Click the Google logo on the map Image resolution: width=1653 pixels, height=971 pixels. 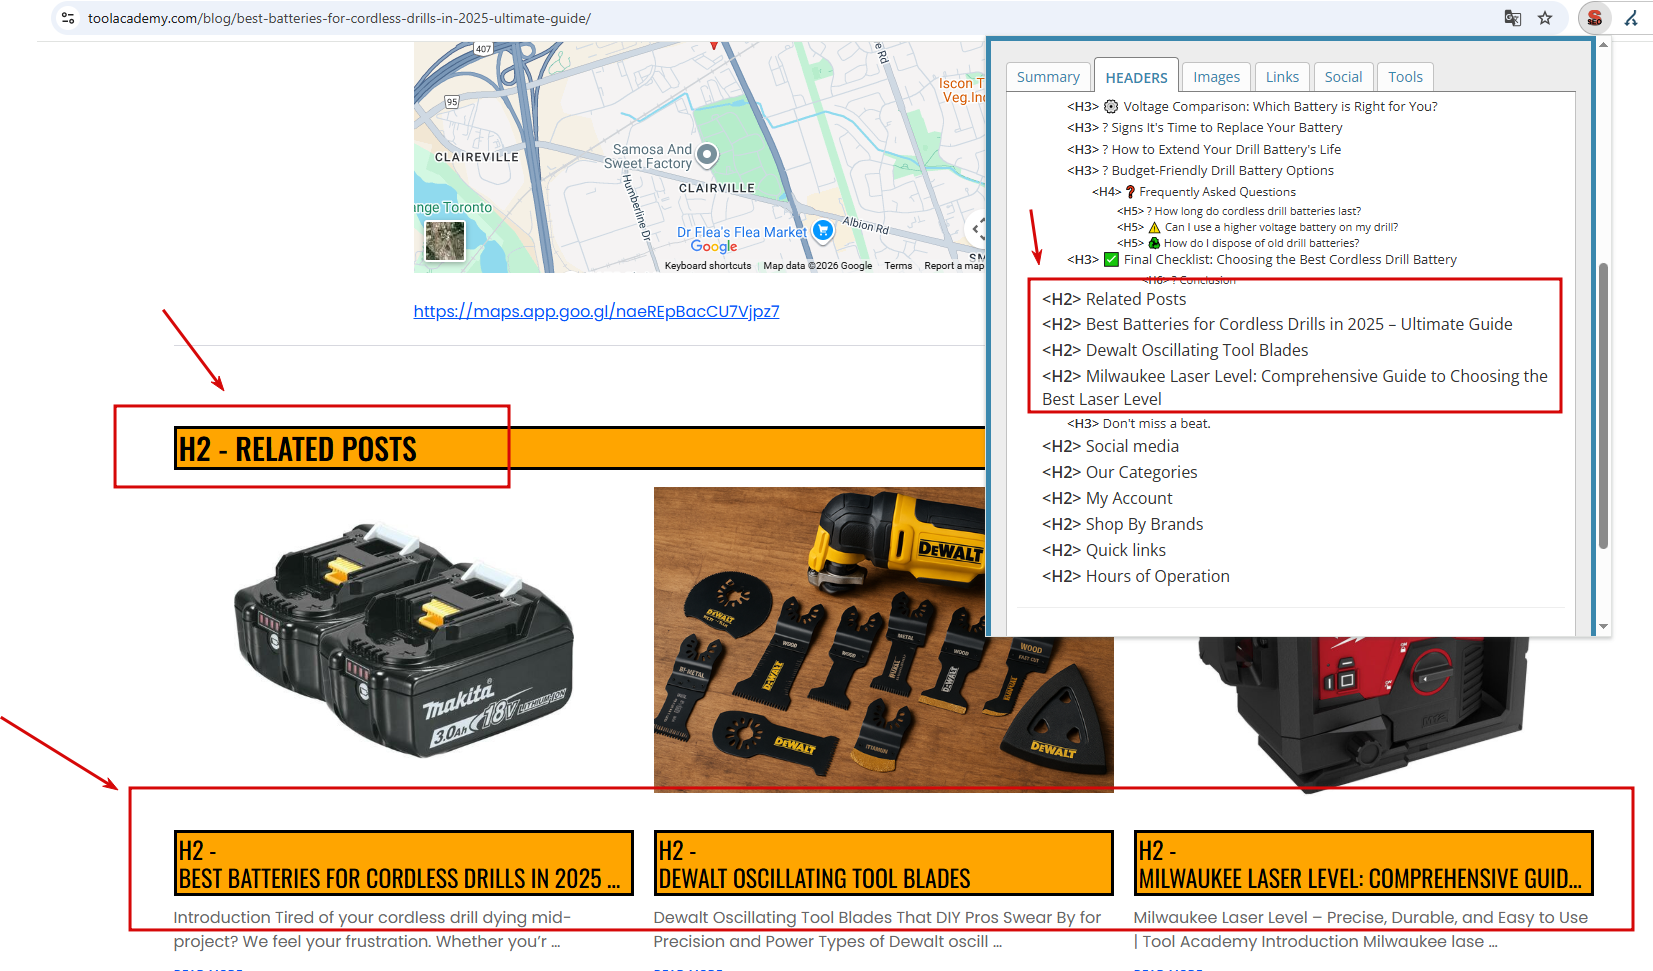(714, 247)
